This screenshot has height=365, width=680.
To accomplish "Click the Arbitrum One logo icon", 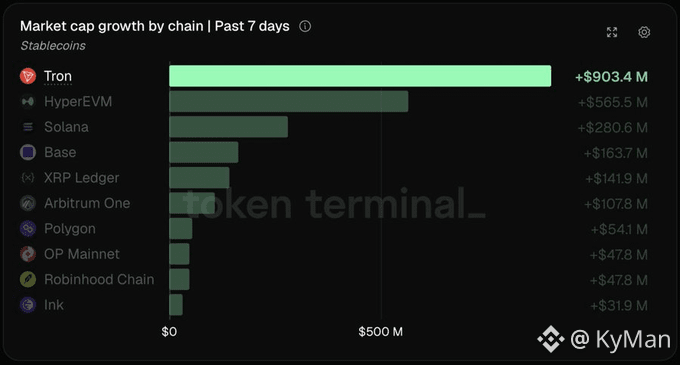I will [28, 203].
